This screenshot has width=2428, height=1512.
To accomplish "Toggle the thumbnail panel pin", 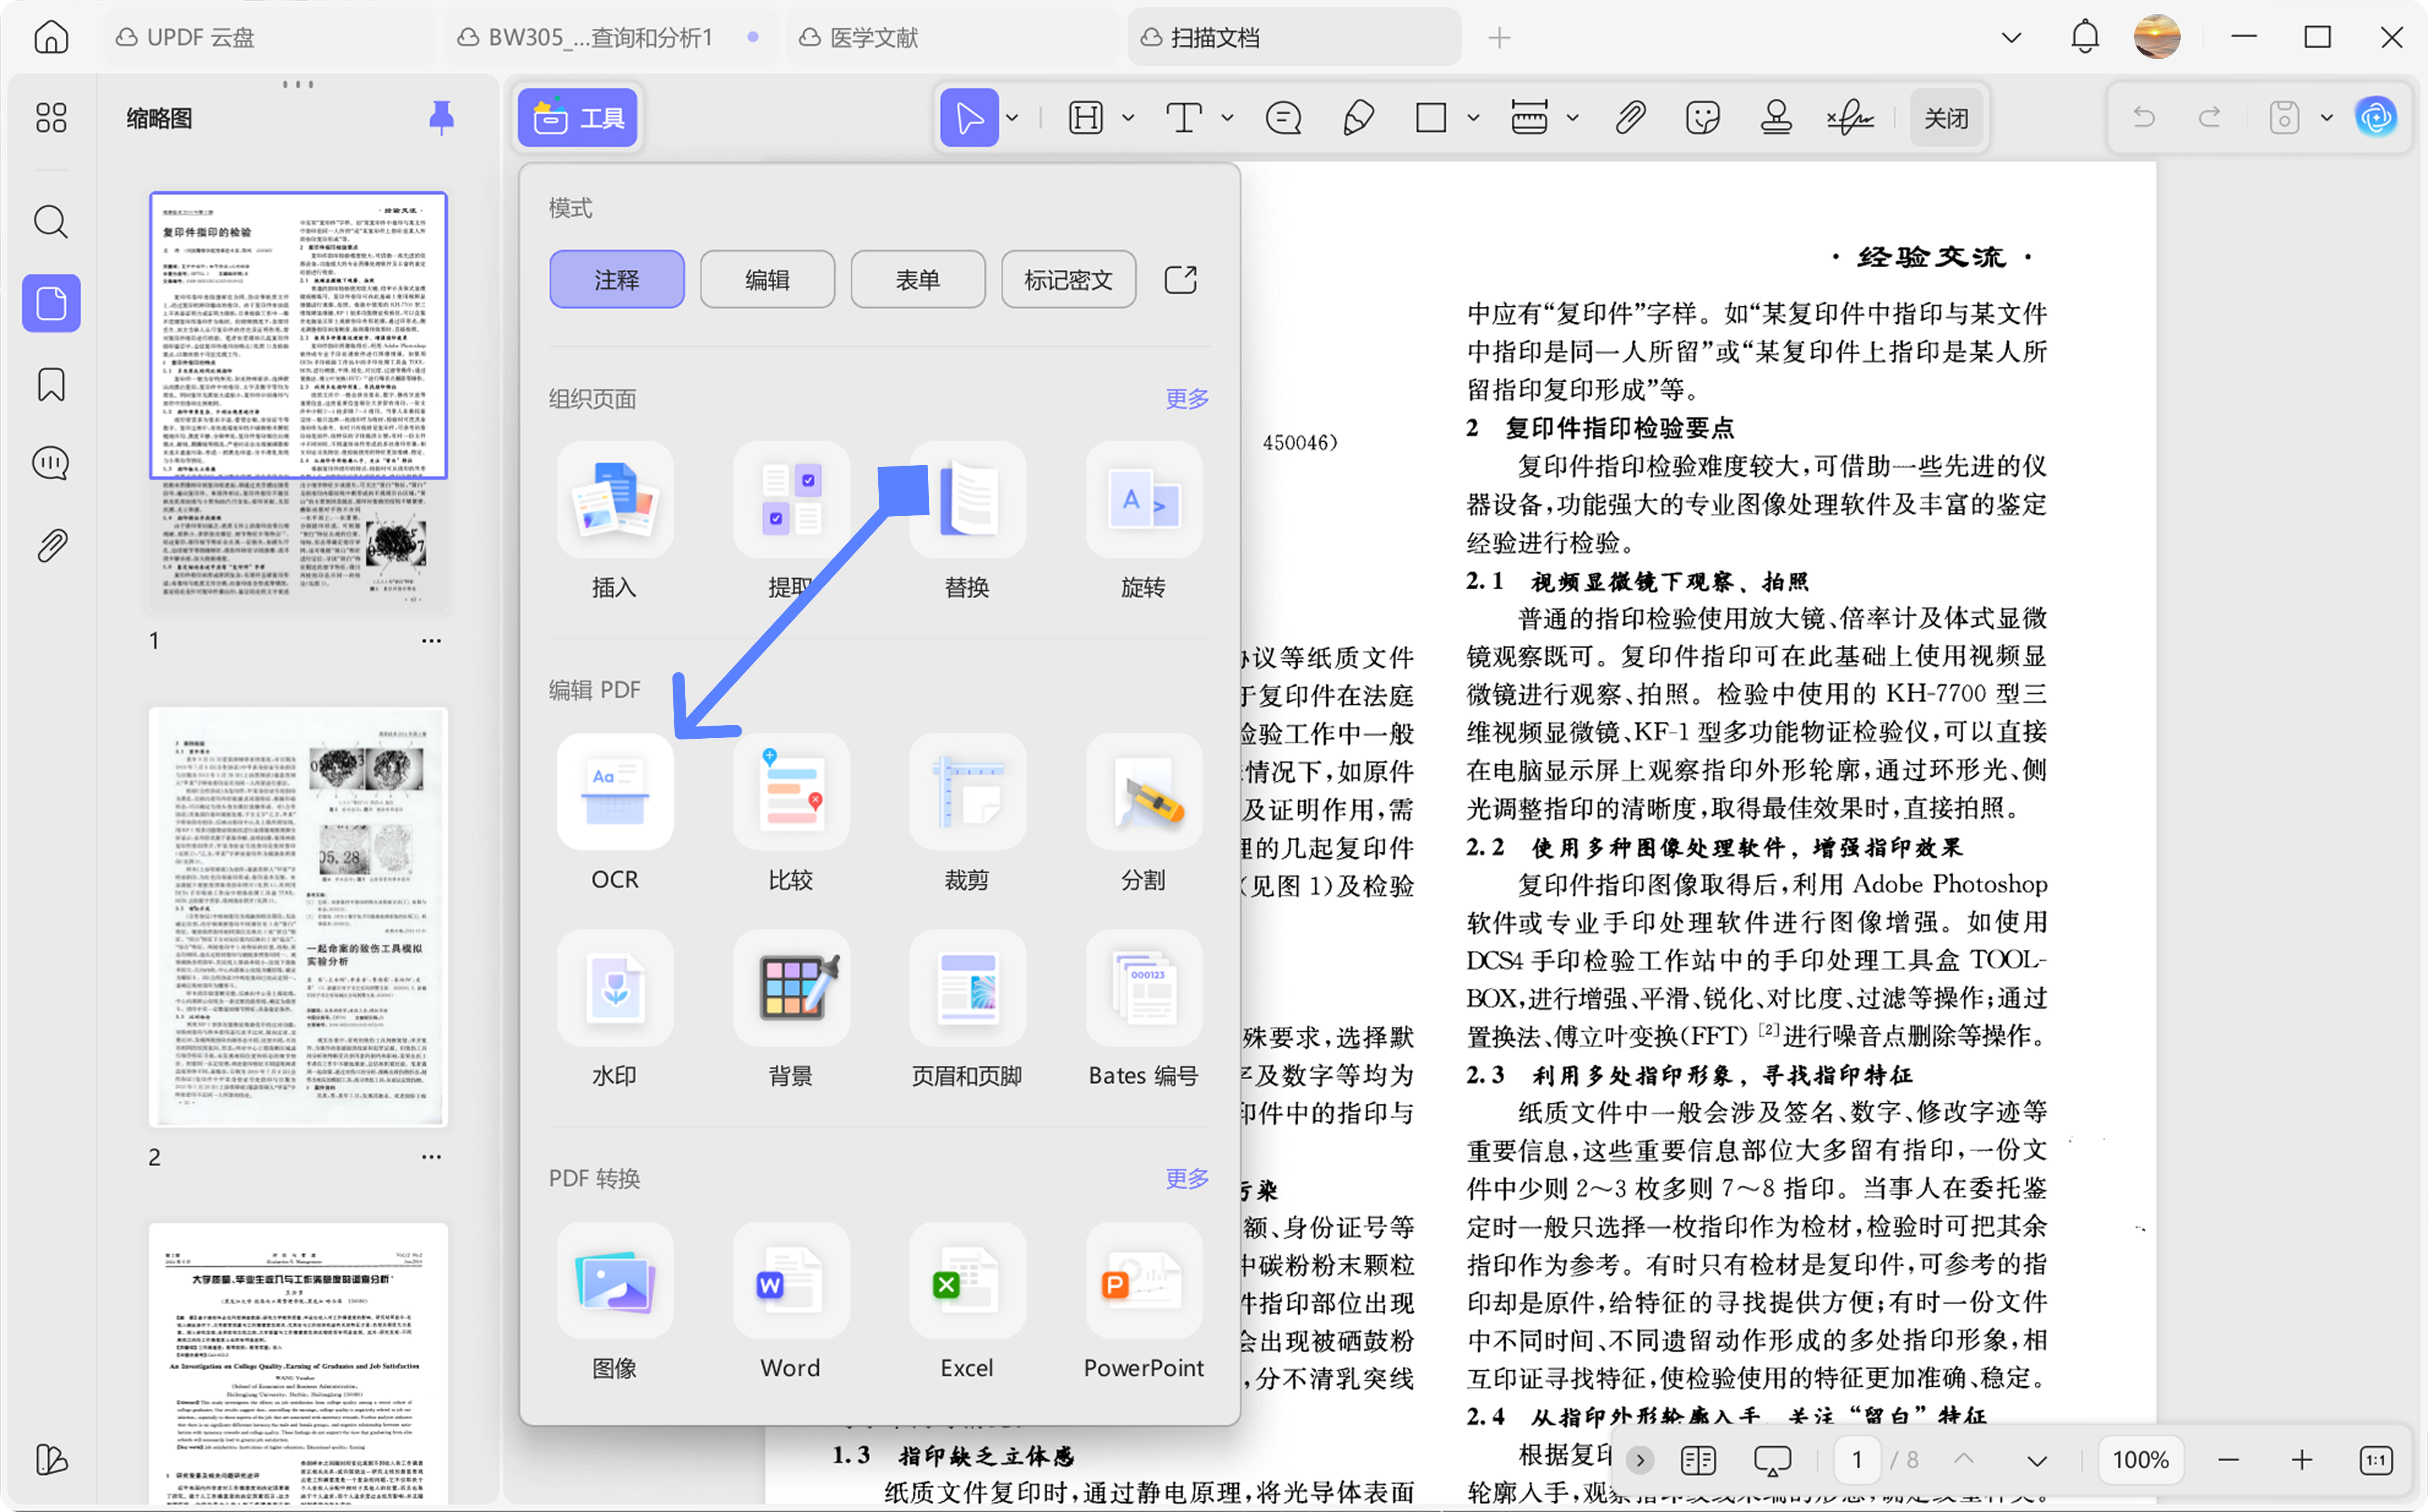I will pos(441,118).
